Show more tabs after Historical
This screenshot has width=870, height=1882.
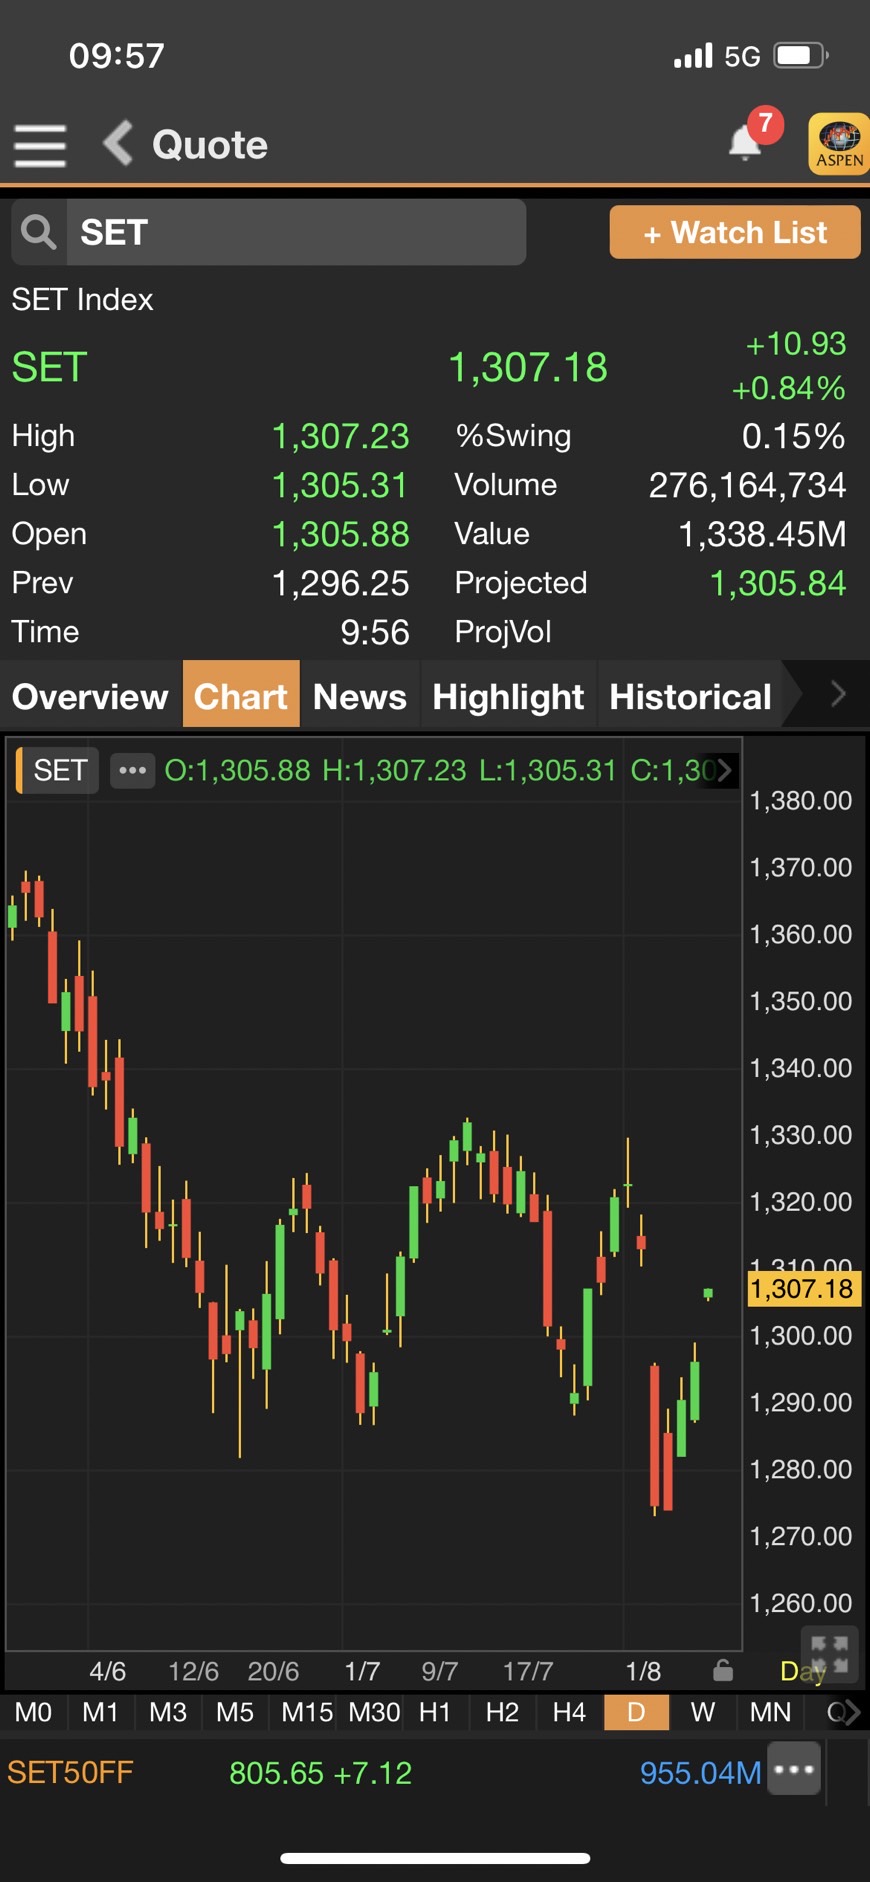pos(838,694)
